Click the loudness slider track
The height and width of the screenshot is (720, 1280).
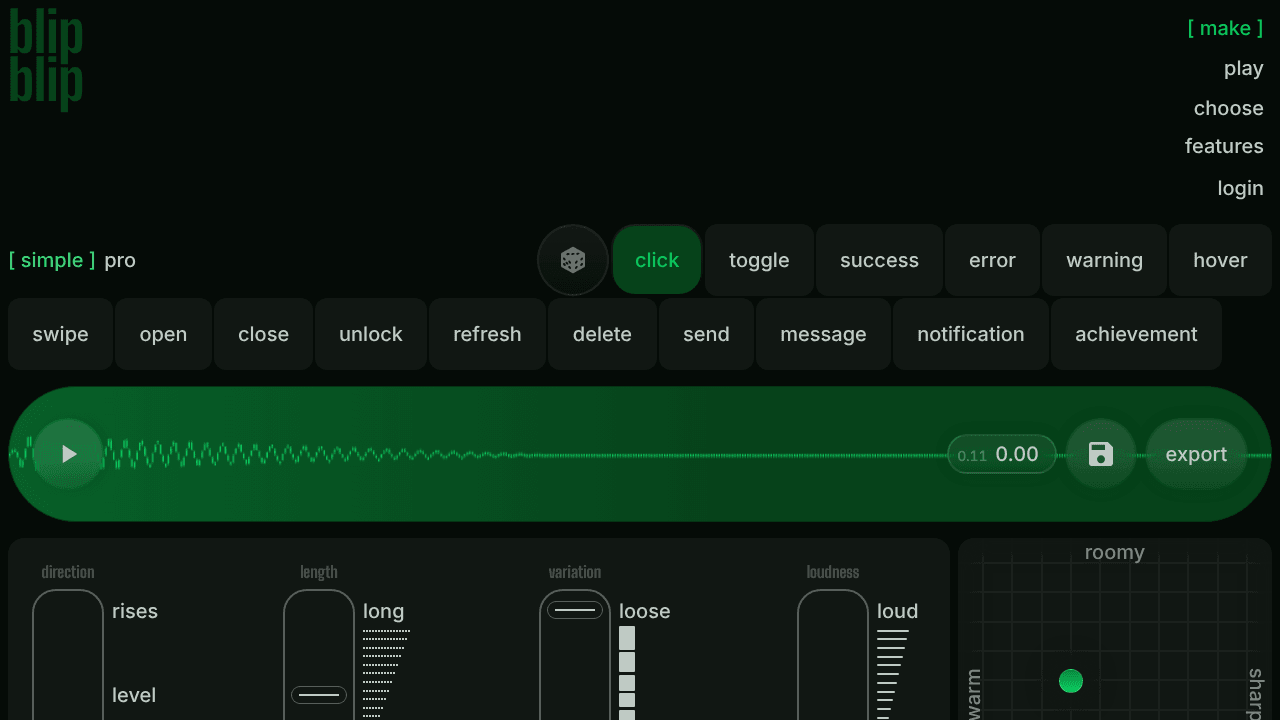click(x=833, y=655)
